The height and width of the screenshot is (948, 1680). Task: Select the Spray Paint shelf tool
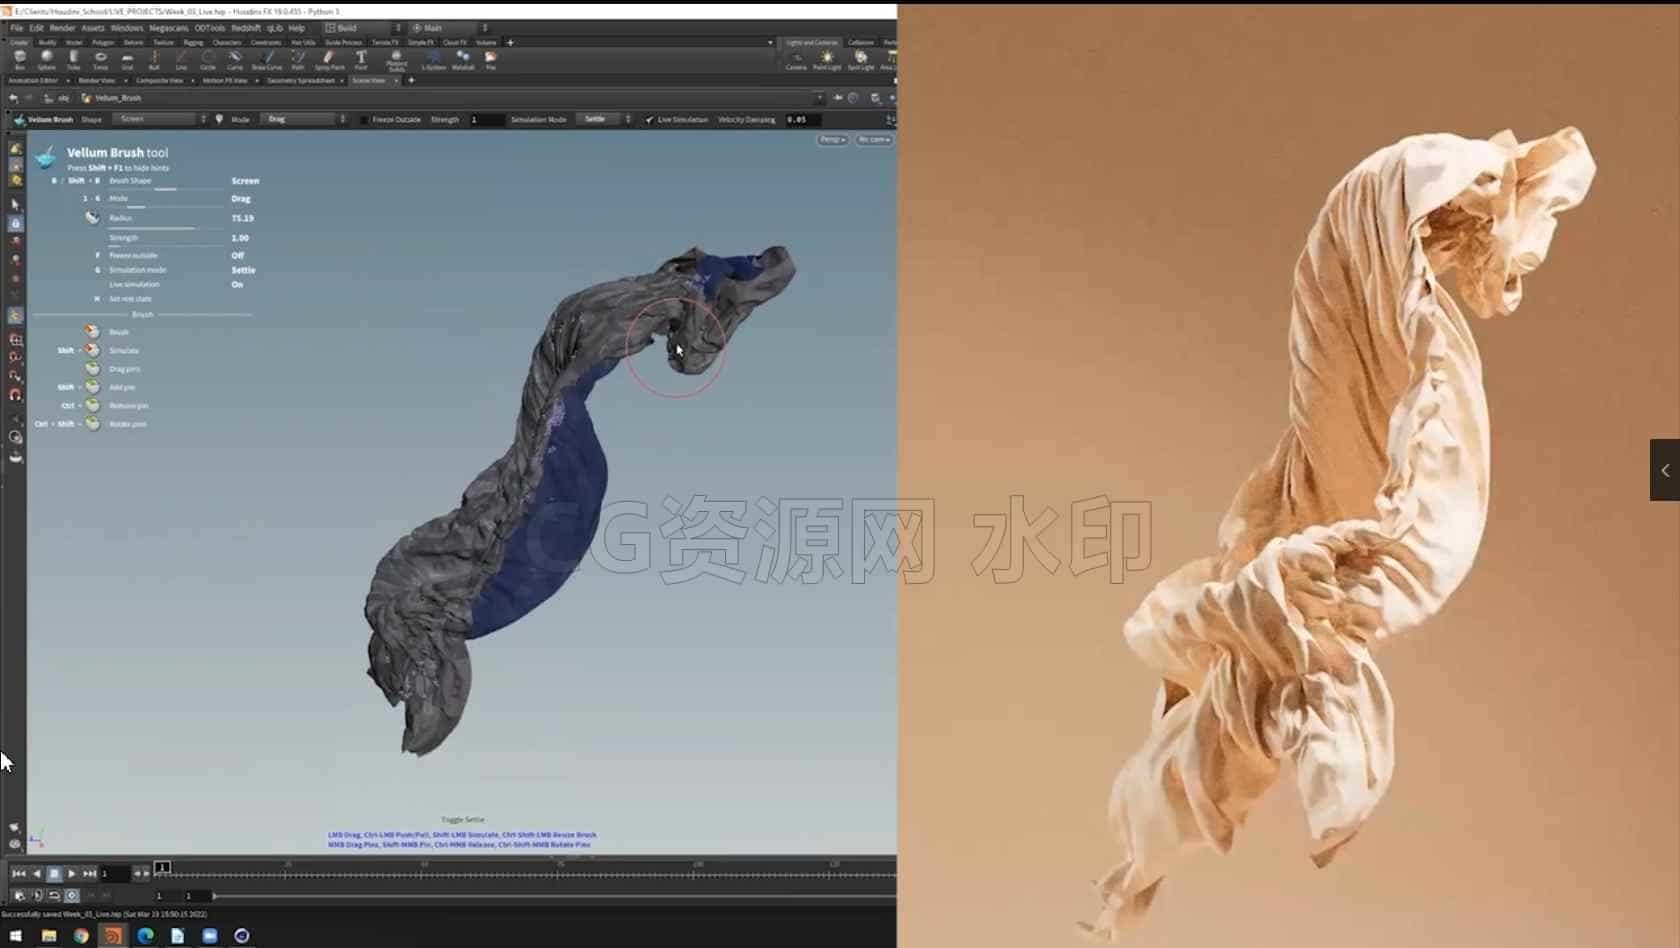pos(329,60)
